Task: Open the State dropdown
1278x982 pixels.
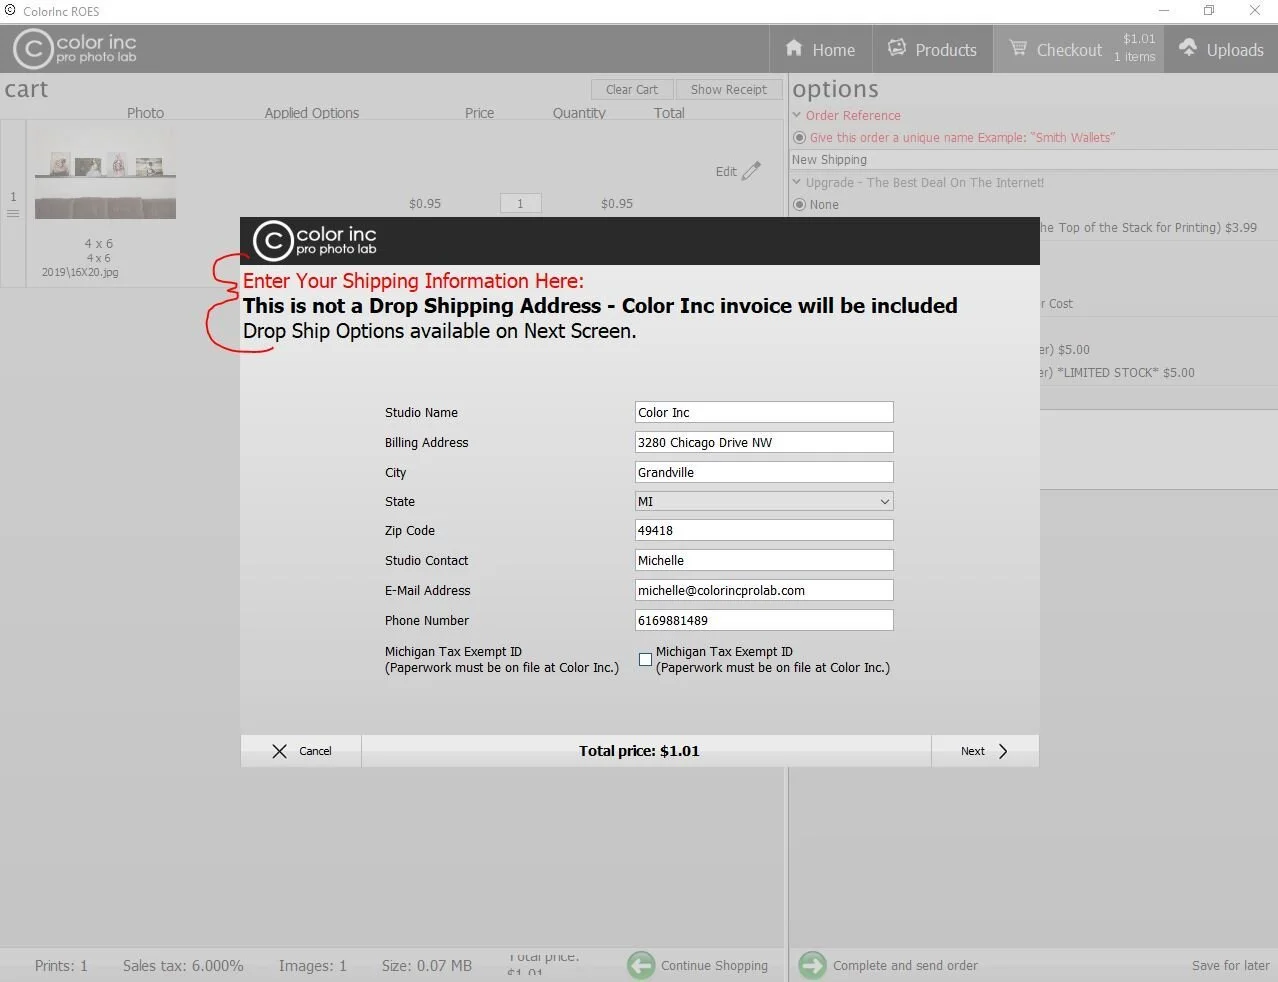Action: pos(764,501)
